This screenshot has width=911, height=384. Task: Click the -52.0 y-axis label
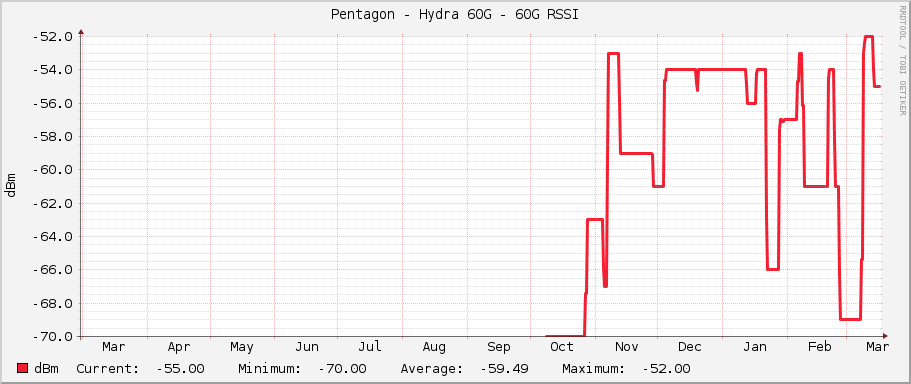(52, 37)
